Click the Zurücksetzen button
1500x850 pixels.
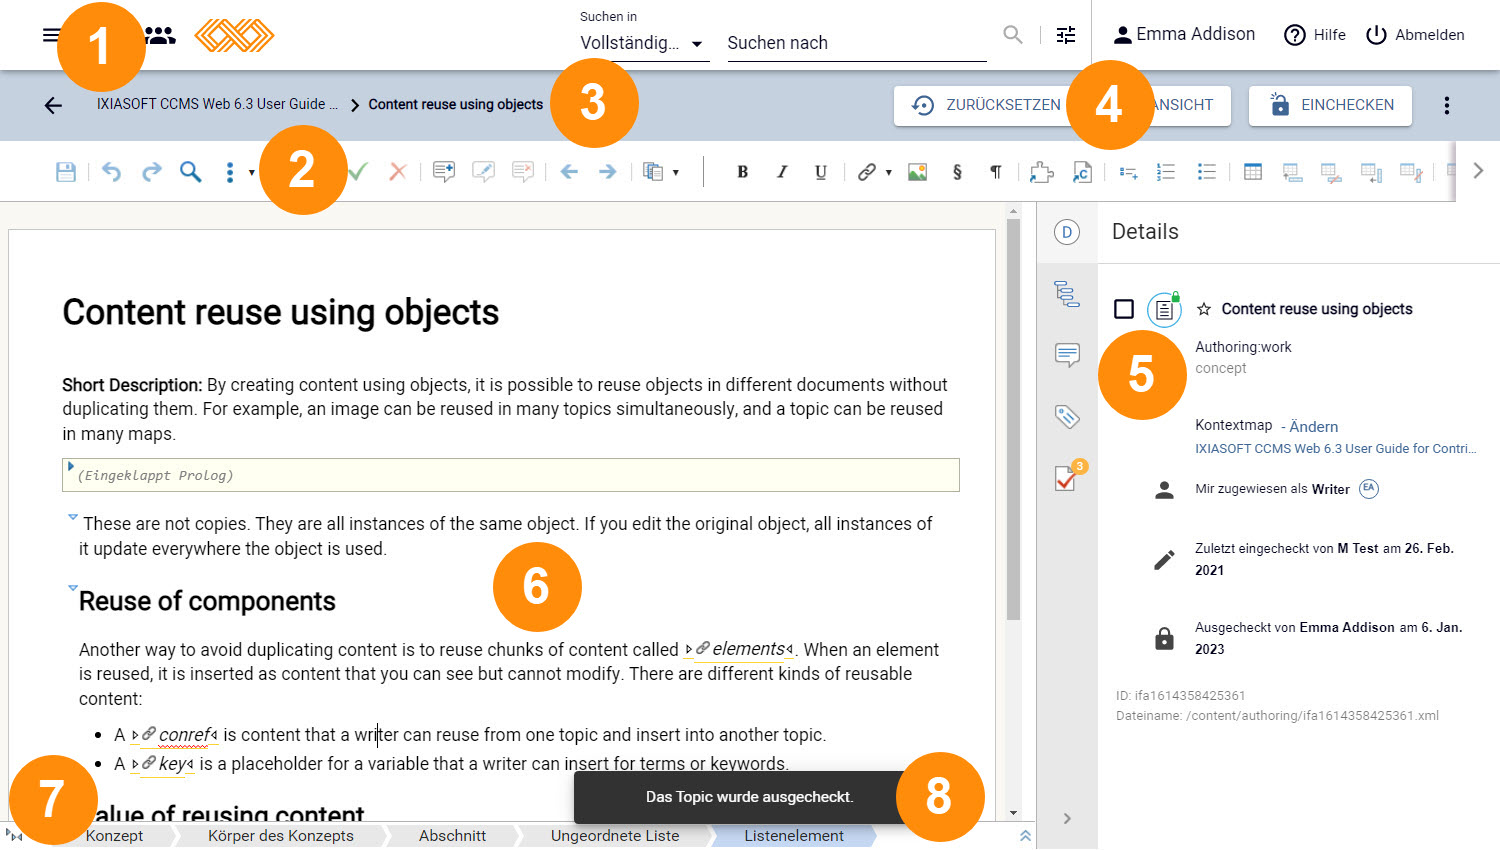tap(985, 105)
